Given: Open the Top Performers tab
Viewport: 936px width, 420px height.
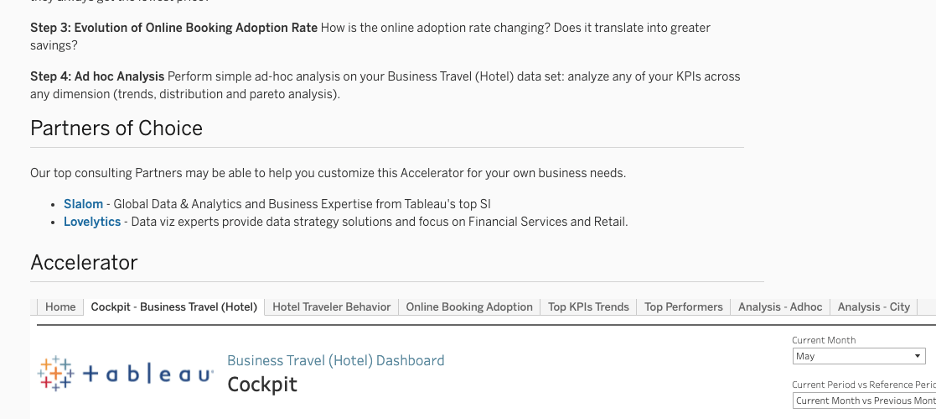Looking at the screenshot, I should [683, 307].
